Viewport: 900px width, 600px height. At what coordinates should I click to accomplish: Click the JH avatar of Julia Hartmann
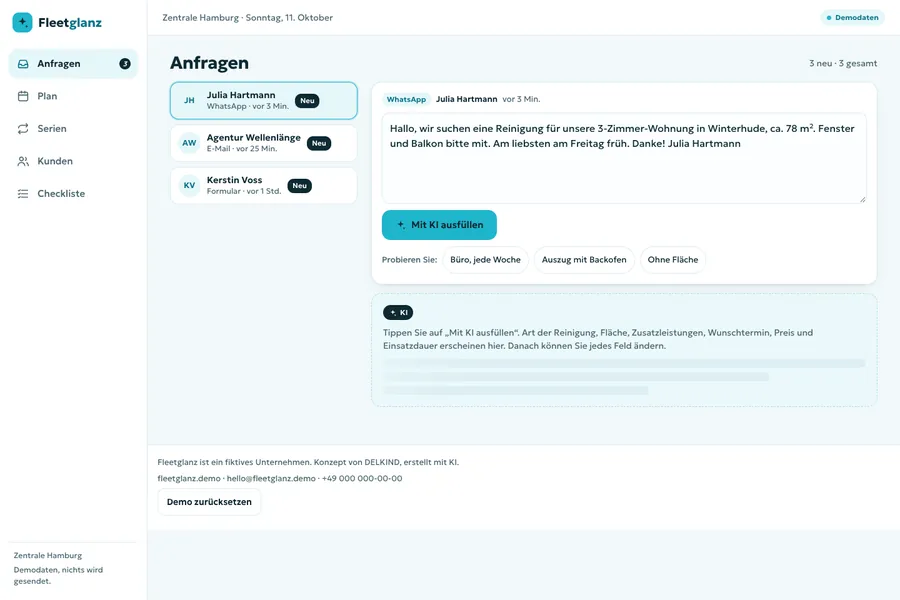[189, 100]
